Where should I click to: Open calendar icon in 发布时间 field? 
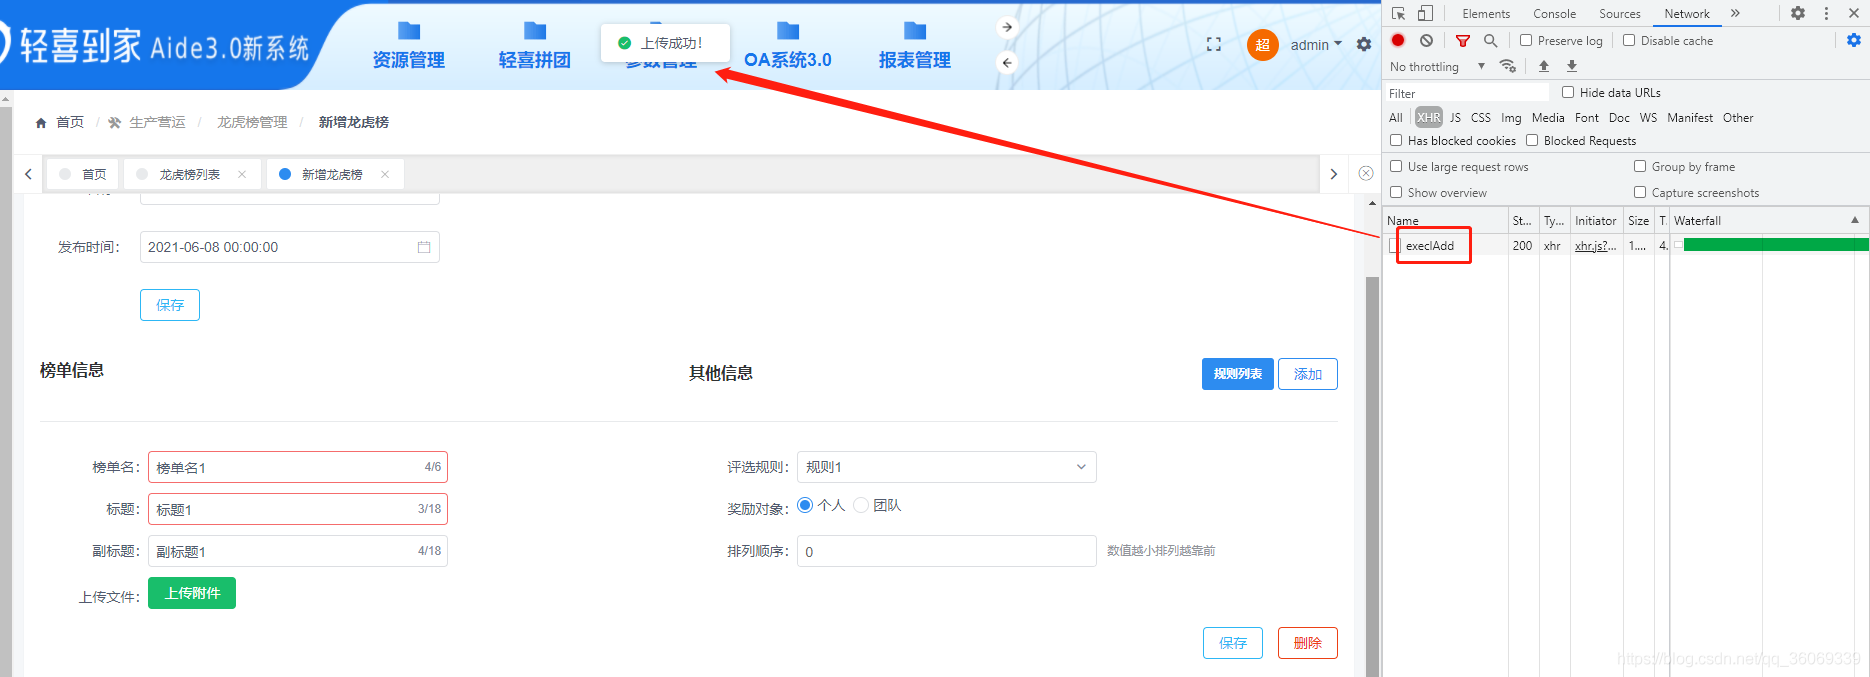pyautogui.click(x=424, y=247)
